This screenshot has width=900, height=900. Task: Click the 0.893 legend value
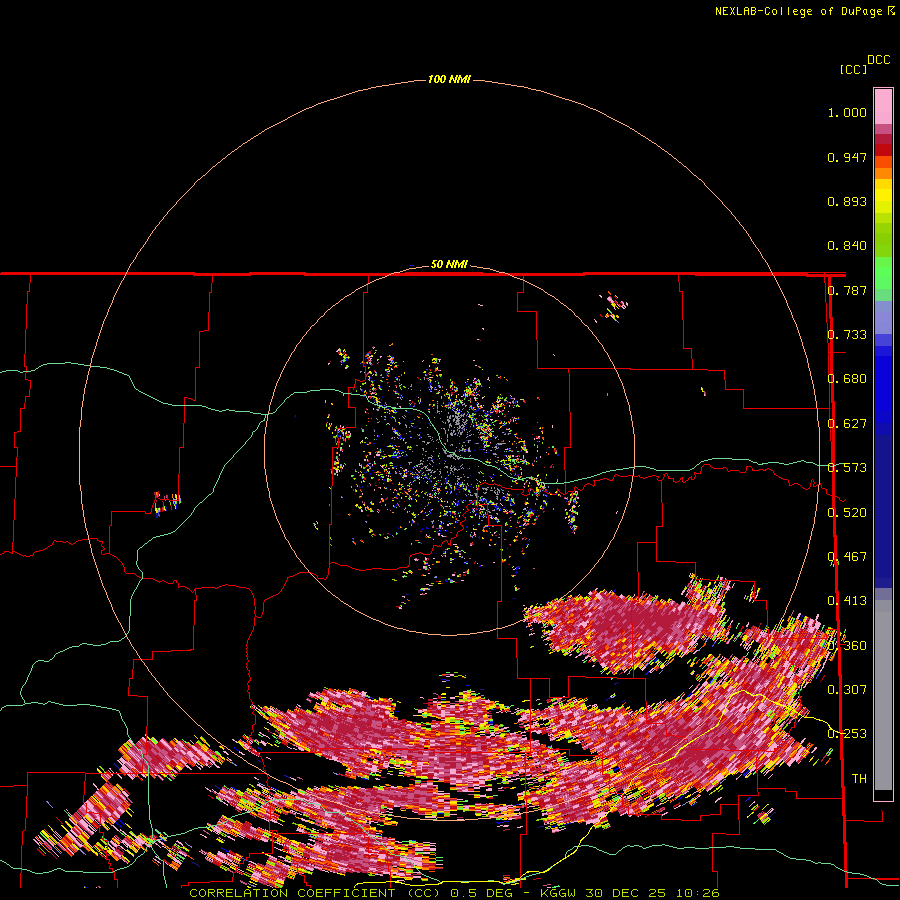click(847, 201)
